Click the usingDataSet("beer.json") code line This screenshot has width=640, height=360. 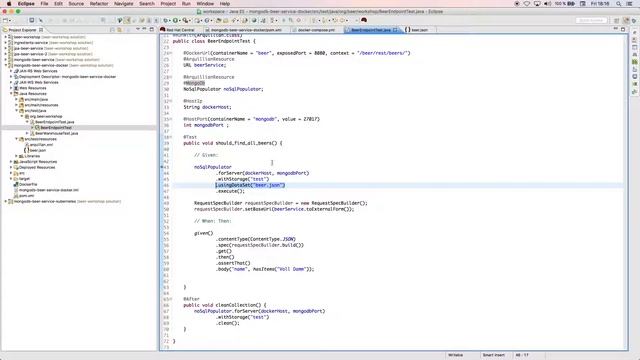250,185
